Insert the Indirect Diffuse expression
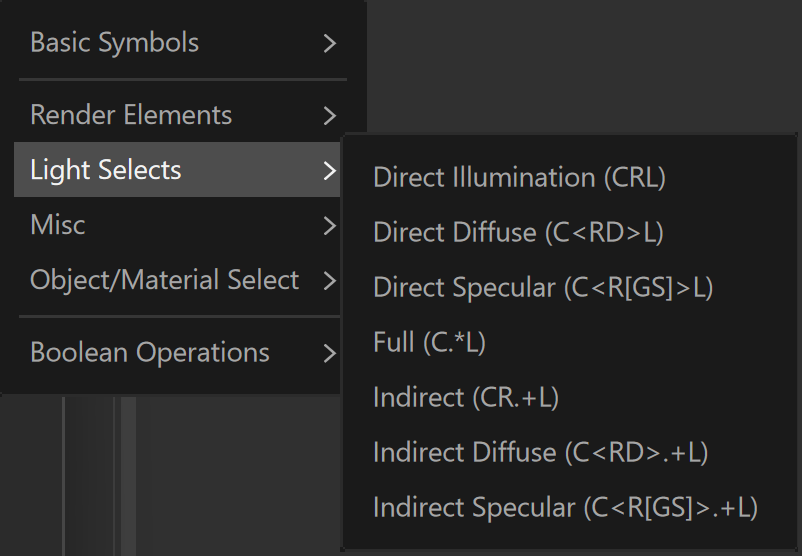The width and height of the screenshot is (802, 556). (x=570, y=453)
